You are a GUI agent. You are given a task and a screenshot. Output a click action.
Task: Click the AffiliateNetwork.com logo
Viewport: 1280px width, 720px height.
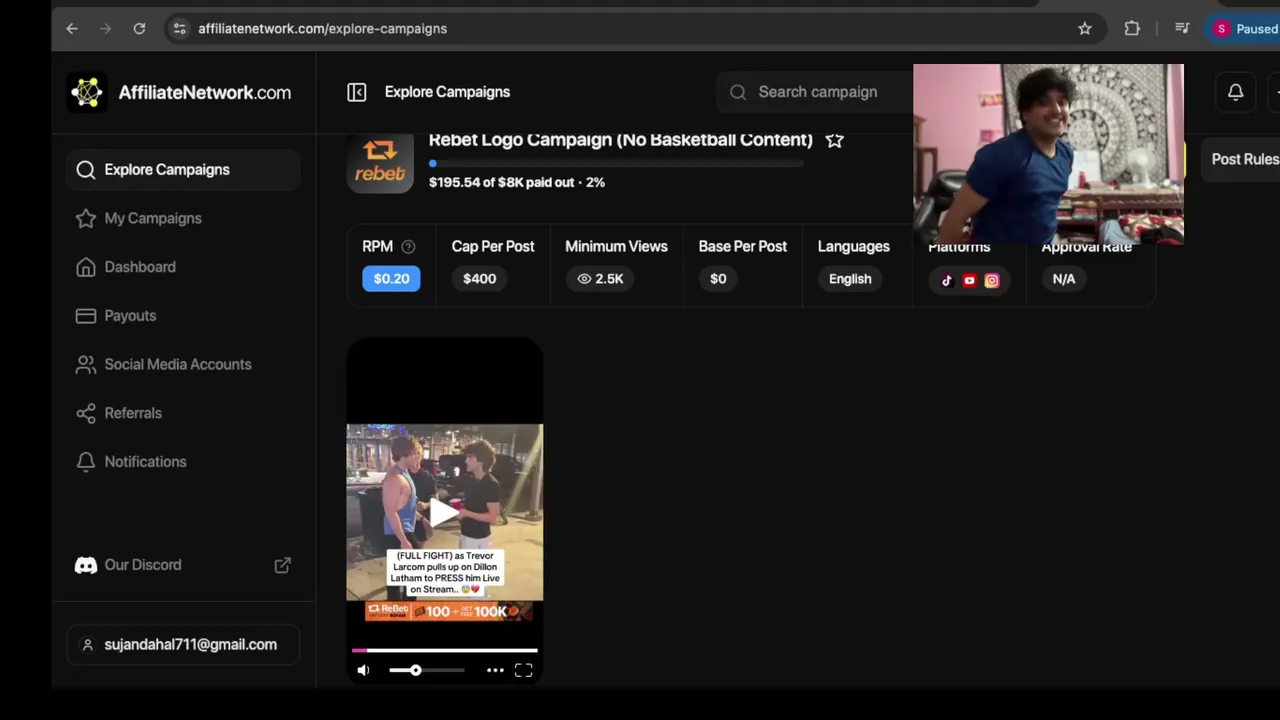[x=181, y=92]
